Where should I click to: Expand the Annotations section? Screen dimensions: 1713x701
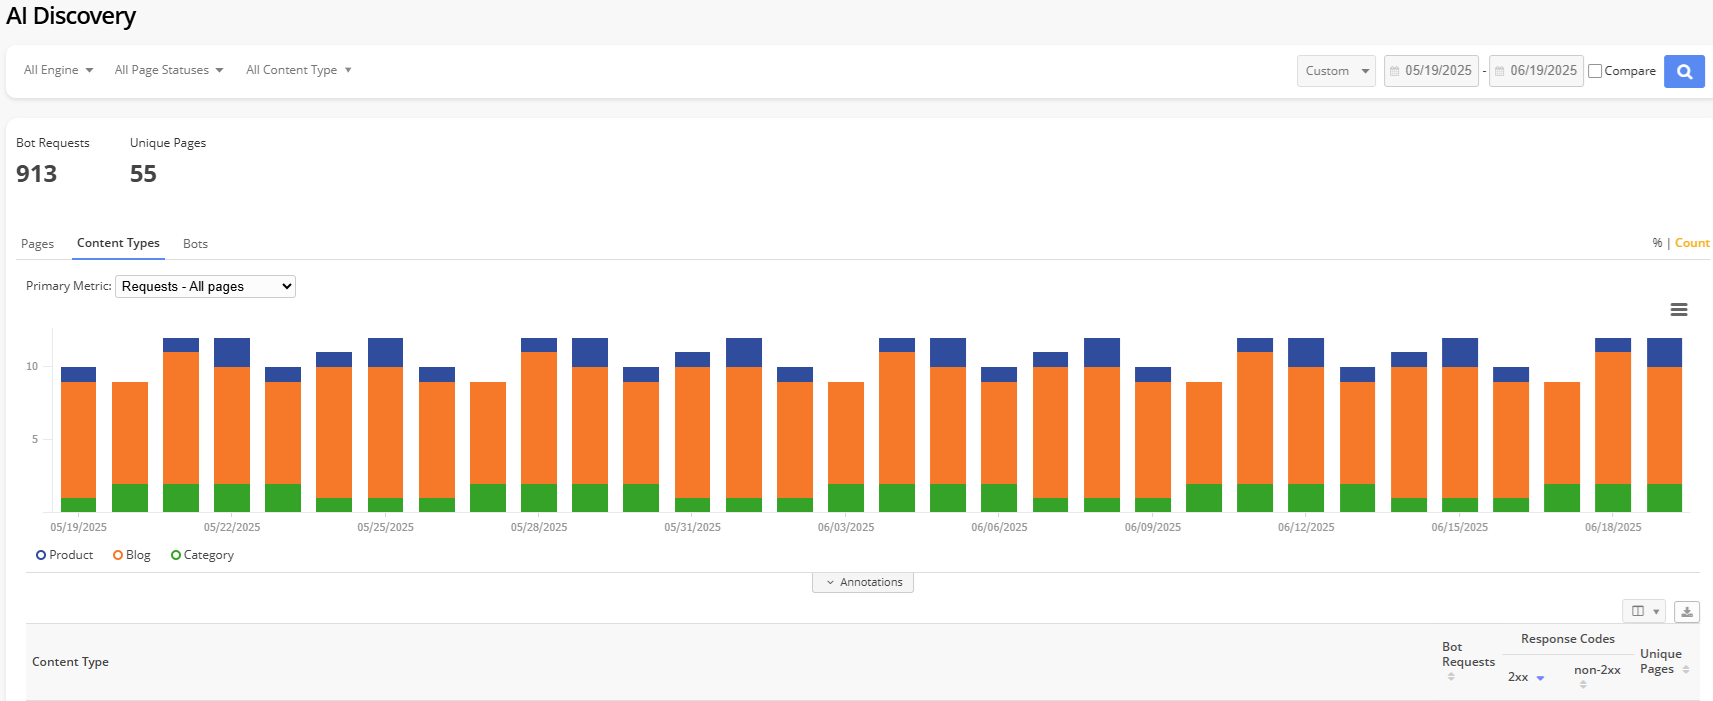(x=863, y=582)
